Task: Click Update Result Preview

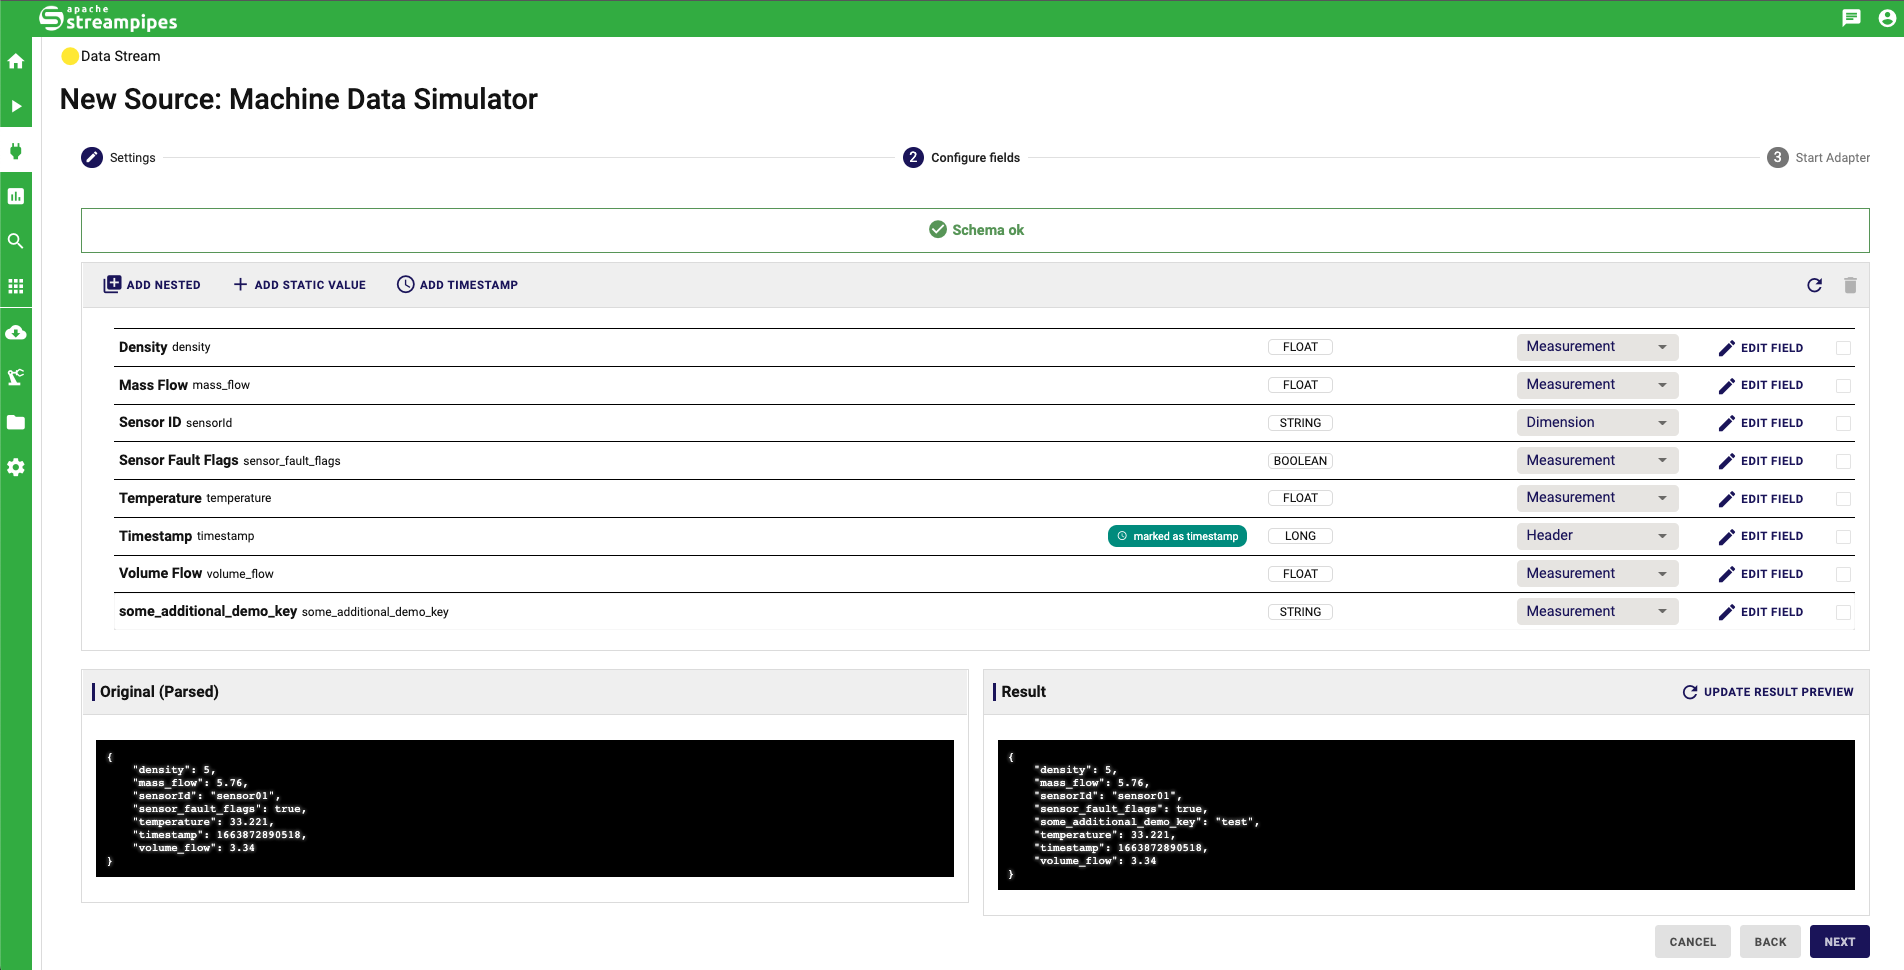Action: click(1767, 692)
